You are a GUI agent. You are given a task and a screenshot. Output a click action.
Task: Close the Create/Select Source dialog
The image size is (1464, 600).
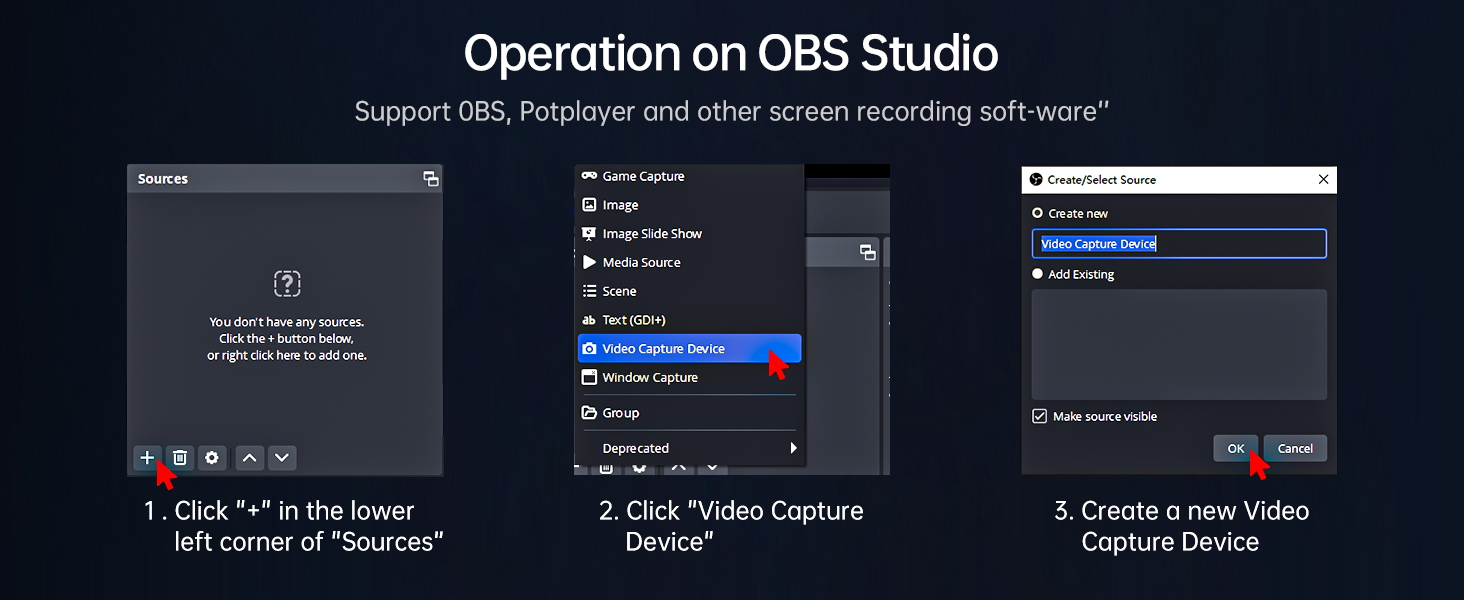1324,180
